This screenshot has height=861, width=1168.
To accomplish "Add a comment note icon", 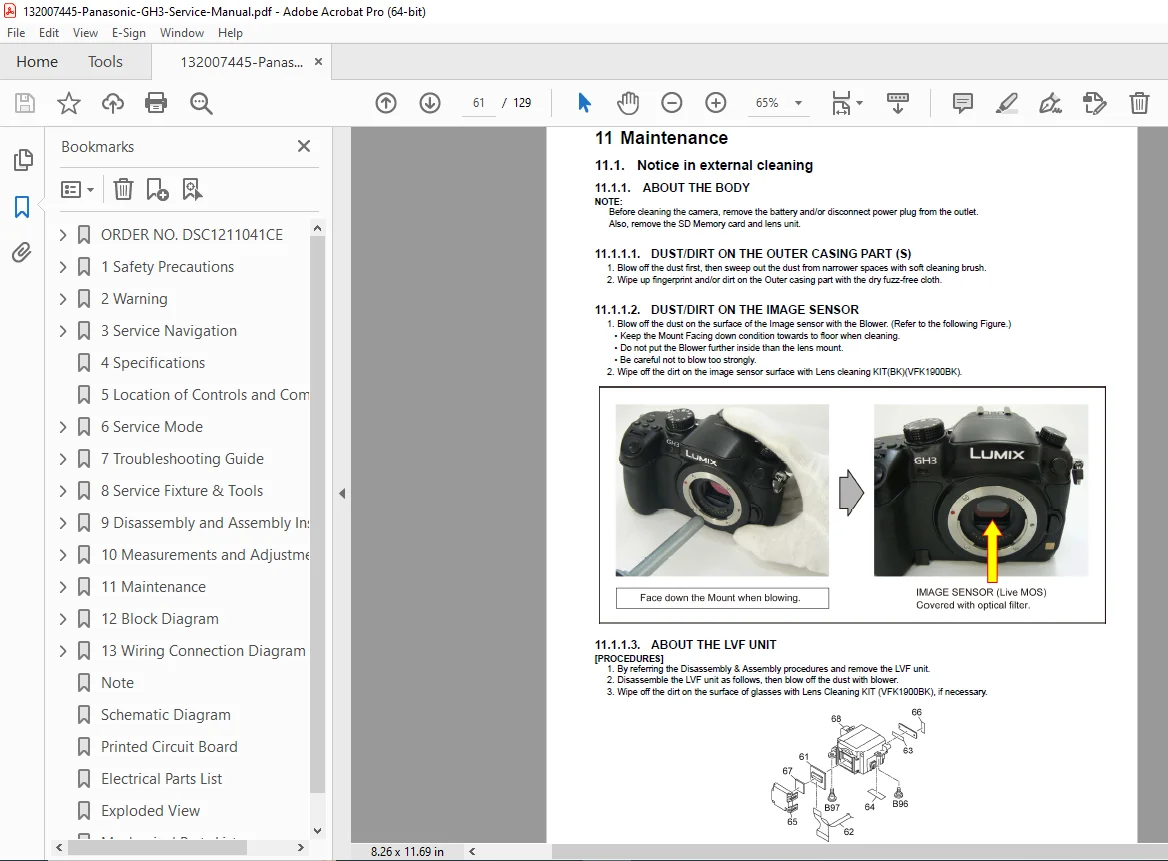I will click(x=962, y=103).
